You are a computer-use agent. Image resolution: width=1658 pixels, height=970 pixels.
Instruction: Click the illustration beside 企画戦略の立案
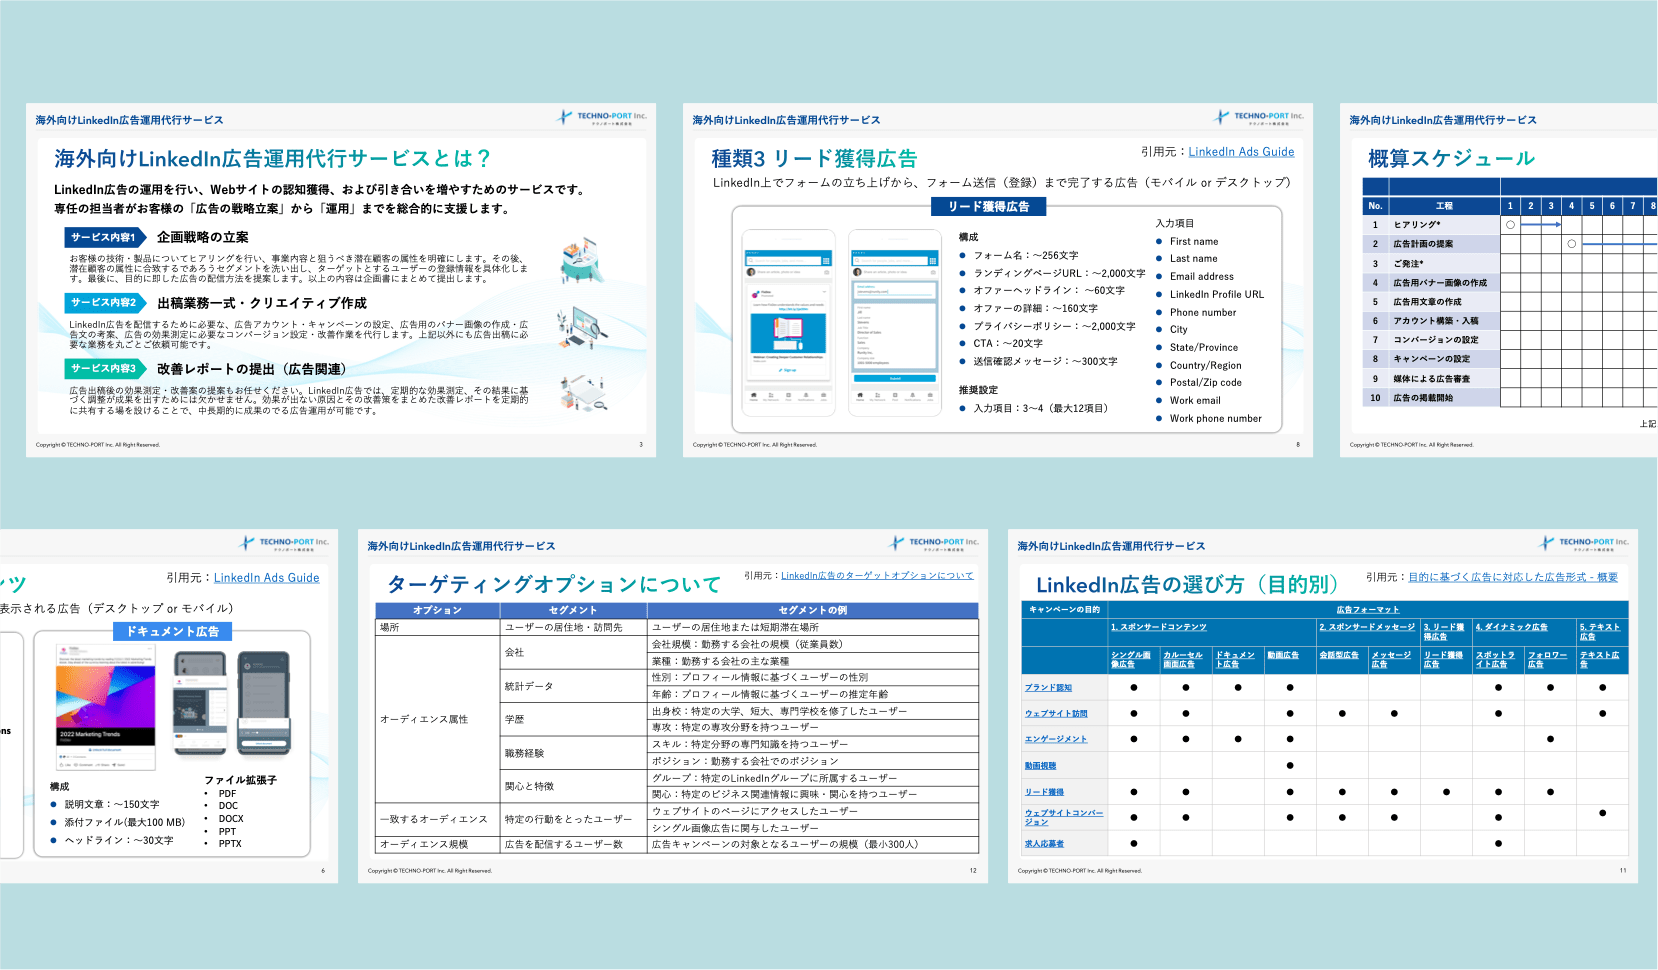pos(581,260)
